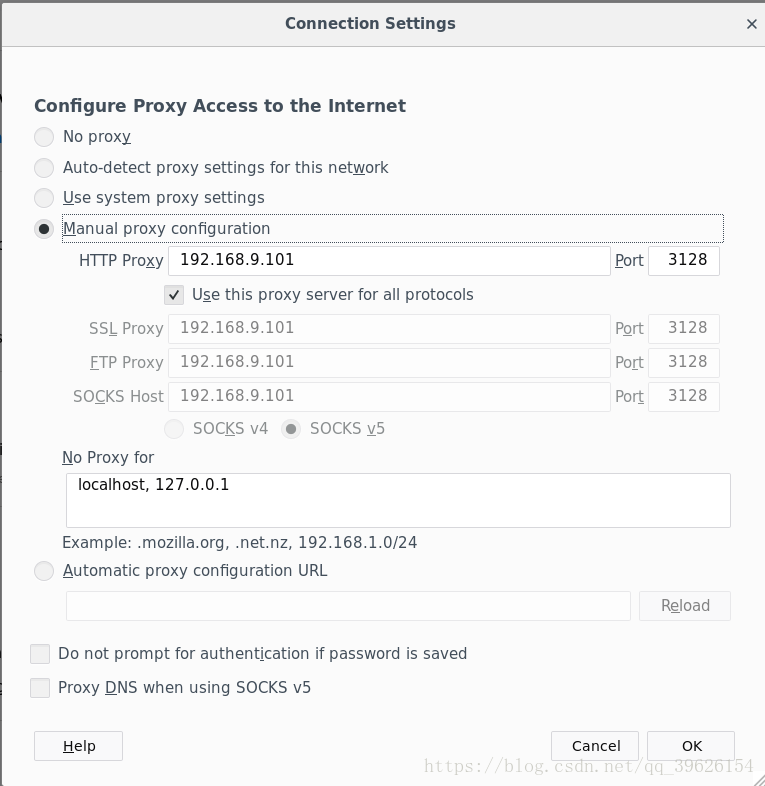This screenshot has height=786, width=765.
Task: Open the Help button
Action: click(78, 746)
